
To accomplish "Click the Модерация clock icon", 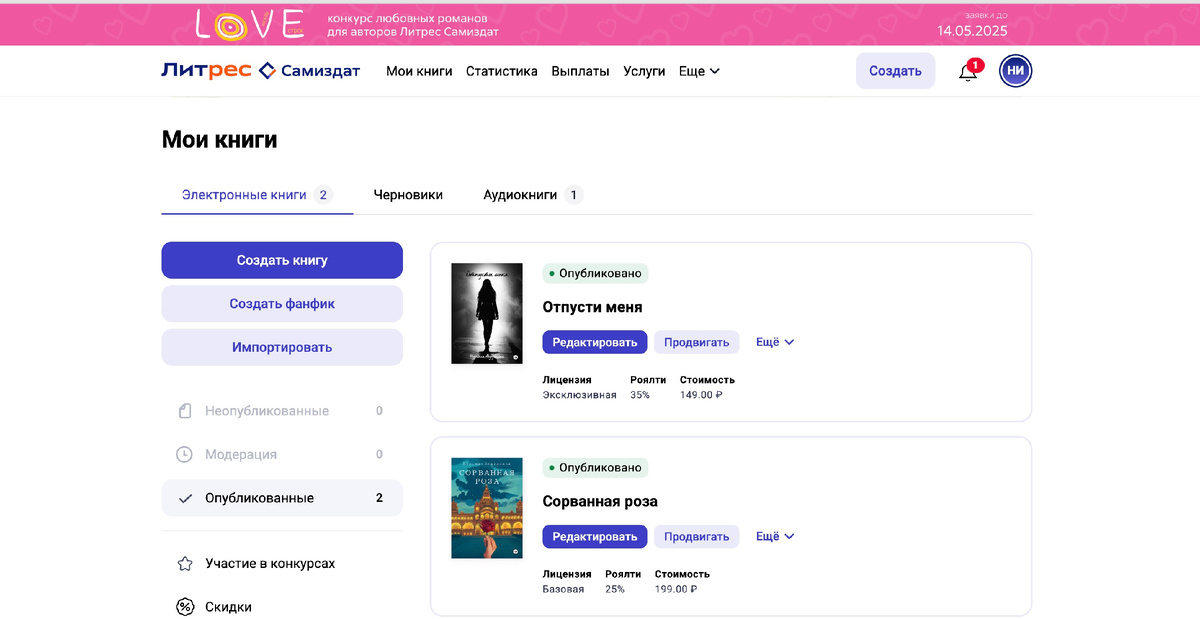I will 184,454.
